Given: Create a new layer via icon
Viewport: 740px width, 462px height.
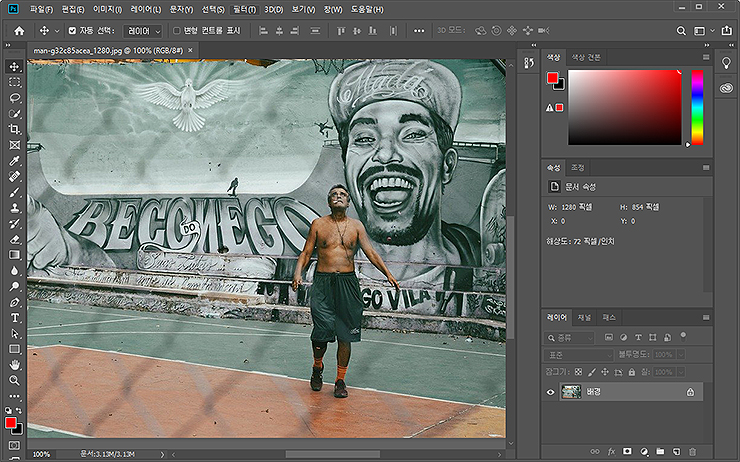Looking at the screenshot, I should [x=676, y=452].
